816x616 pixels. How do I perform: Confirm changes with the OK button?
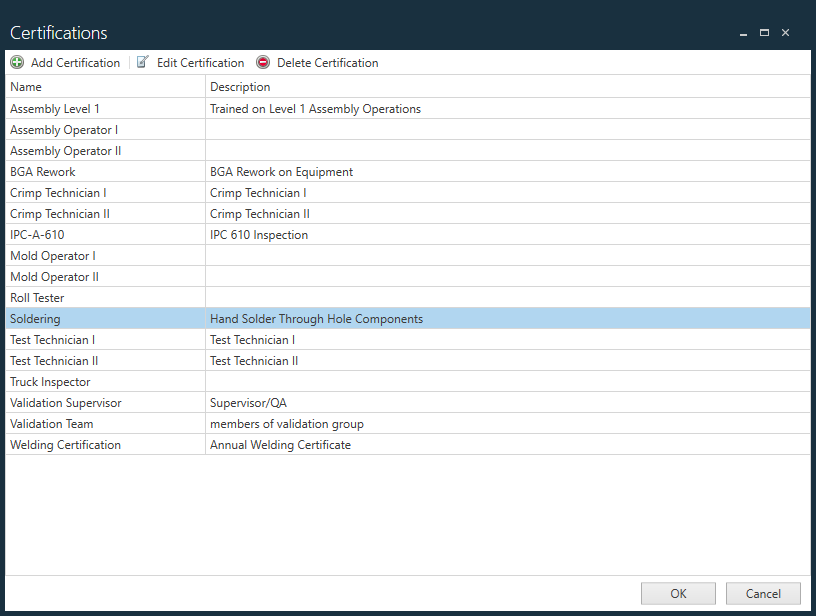tap(678, 592)
